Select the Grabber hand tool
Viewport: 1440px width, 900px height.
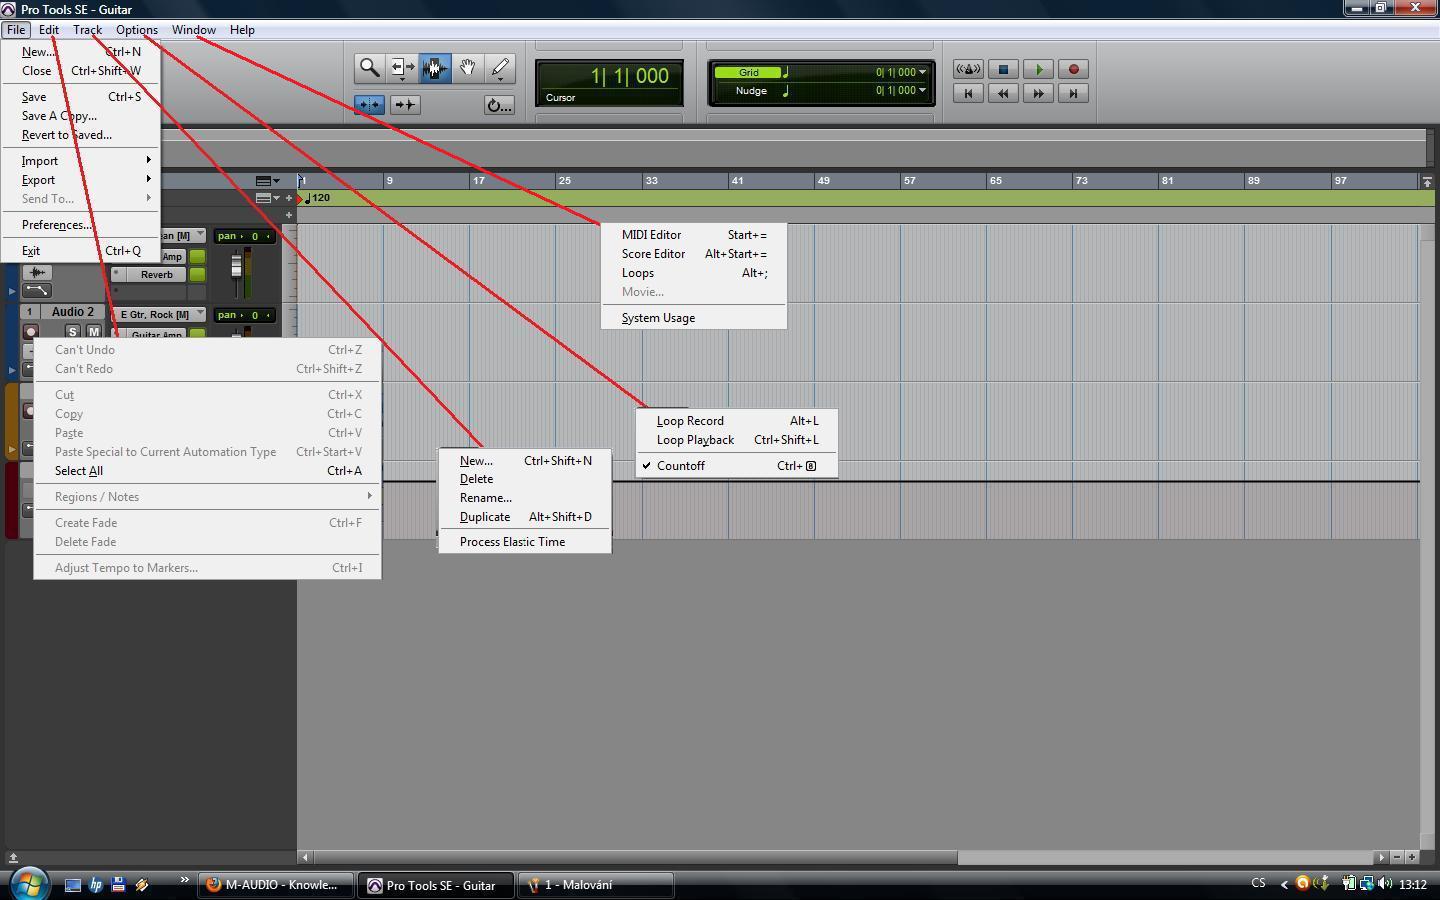467,68
